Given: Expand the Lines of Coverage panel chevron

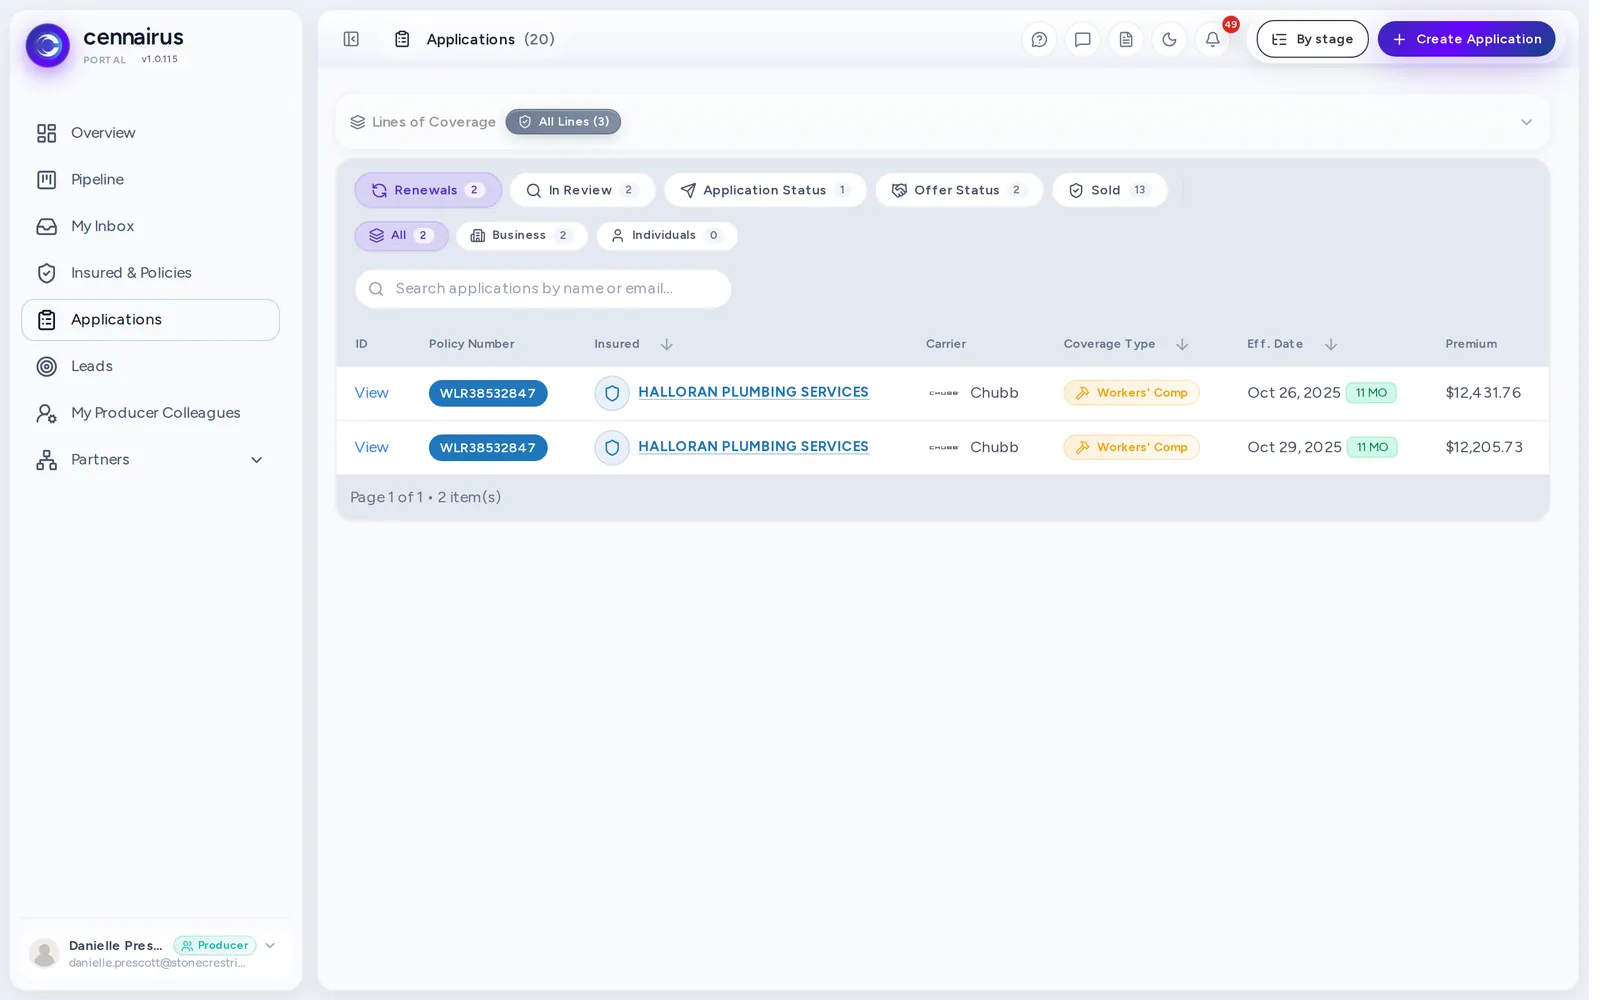Looking at the screenshot, I should (1526, 122).
